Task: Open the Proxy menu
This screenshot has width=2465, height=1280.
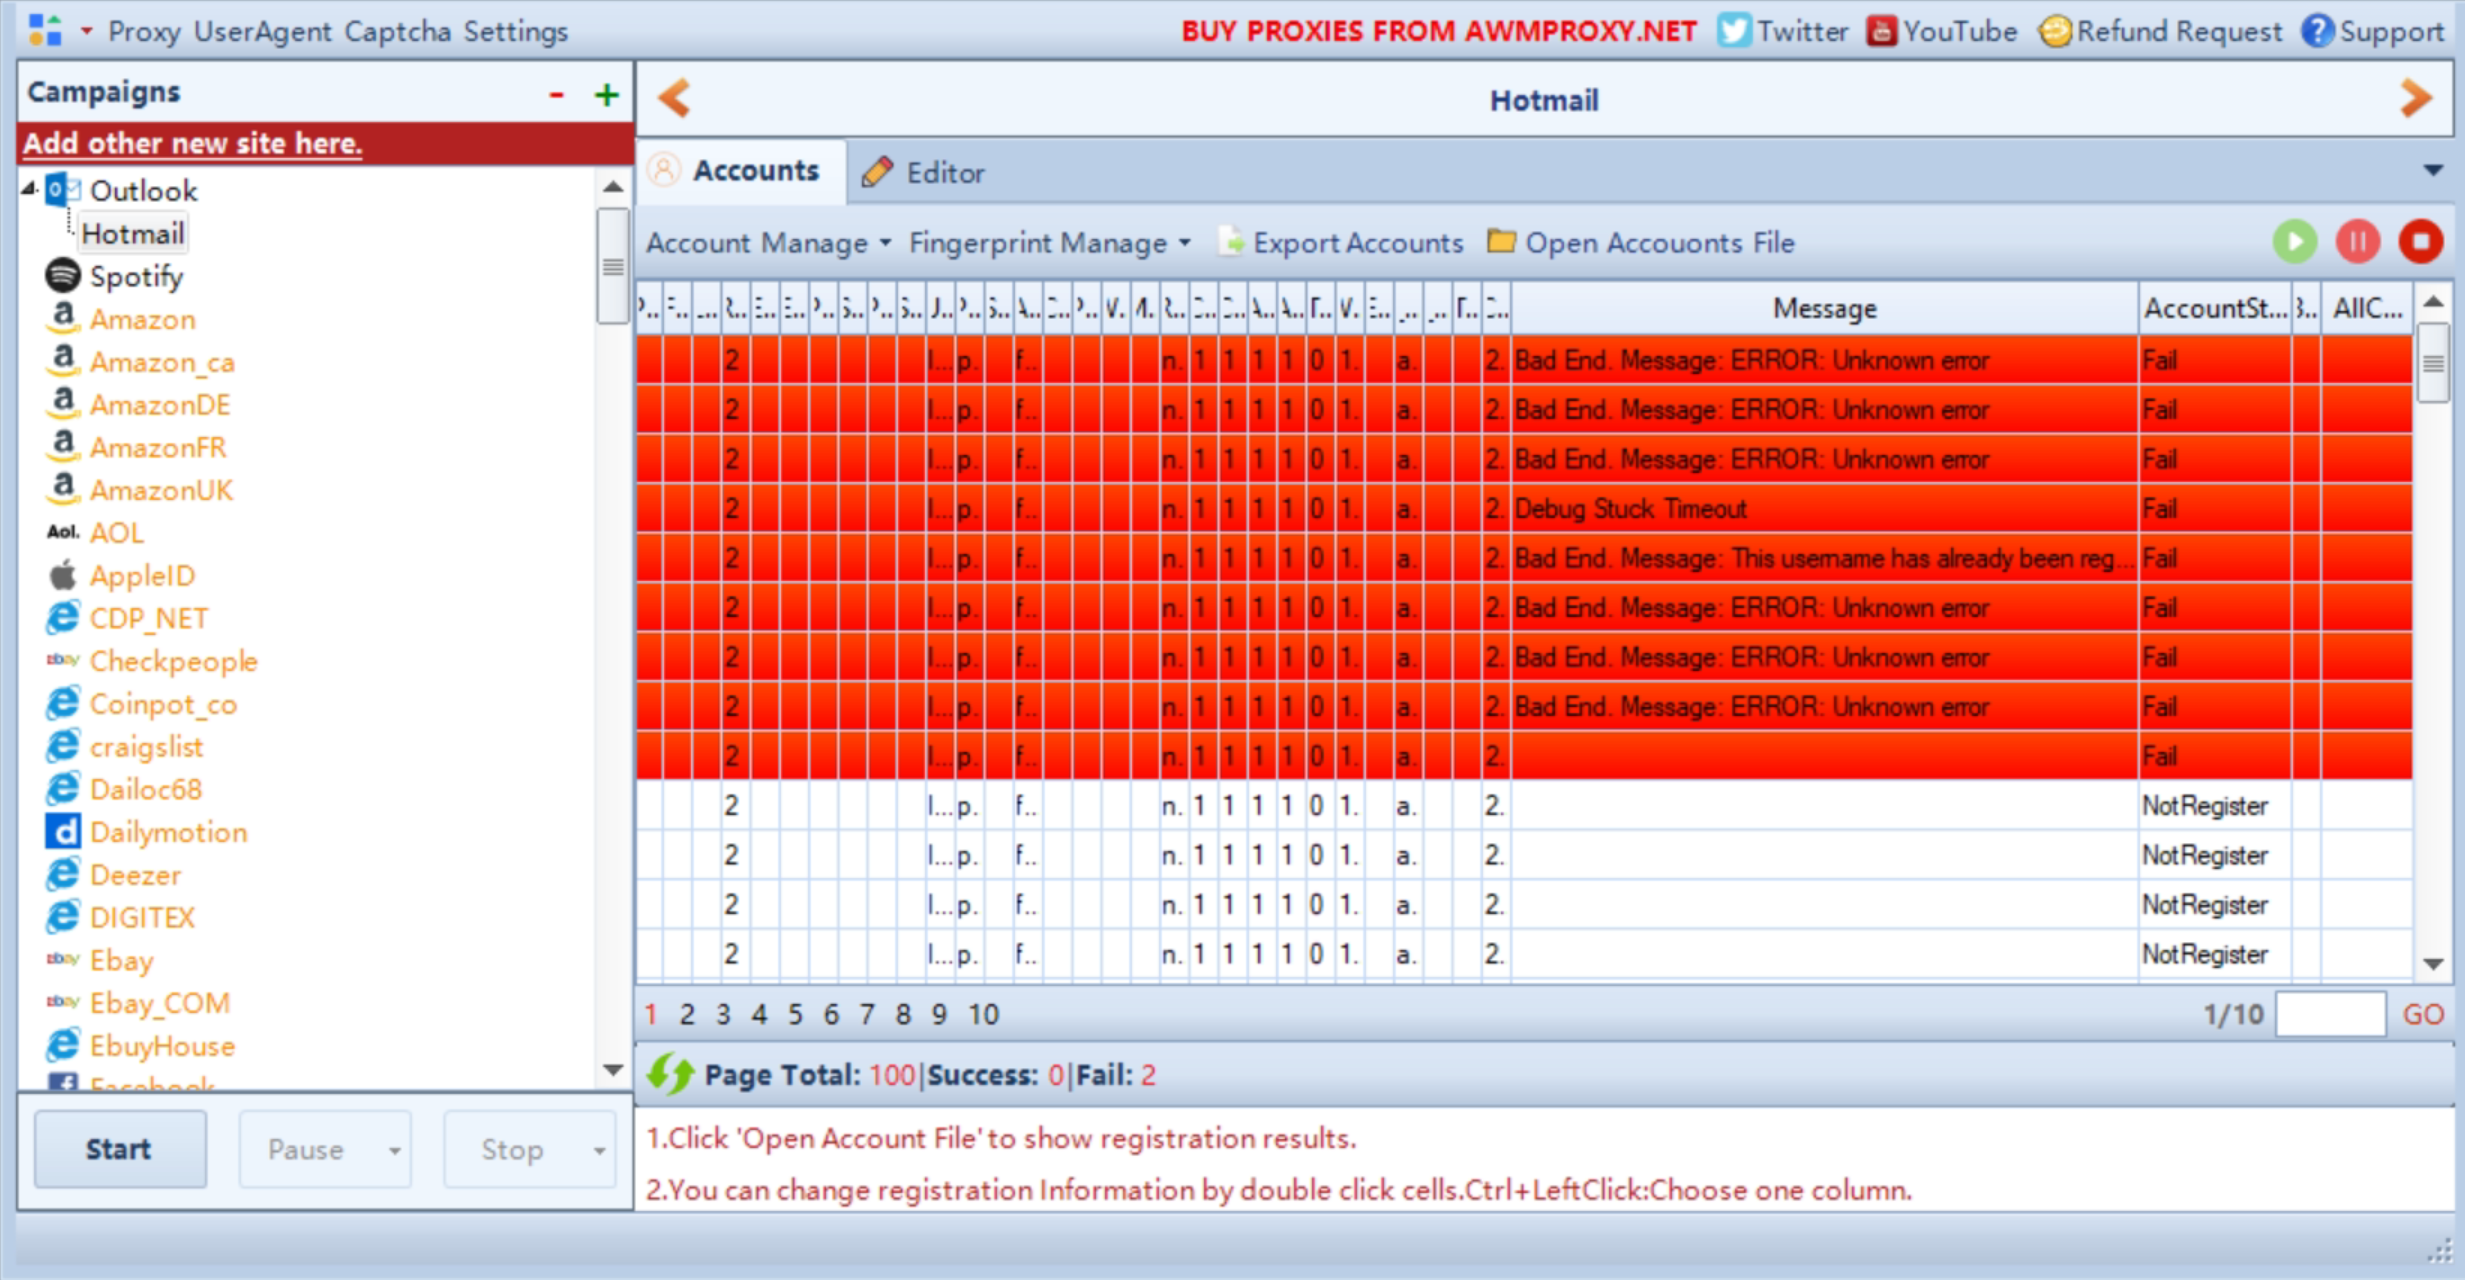Action: 144,32
